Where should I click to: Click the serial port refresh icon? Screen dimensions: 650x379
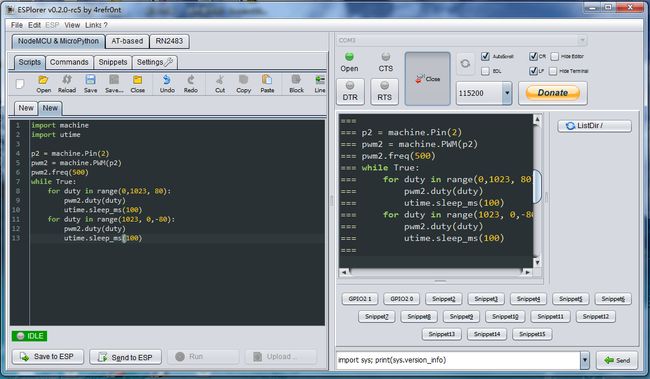[x=465, y=63]
